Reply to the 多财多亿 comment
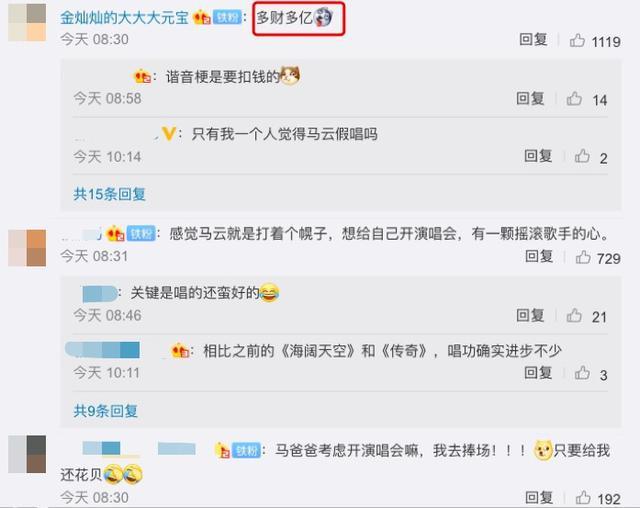640x508 pixels. [533, 40]
